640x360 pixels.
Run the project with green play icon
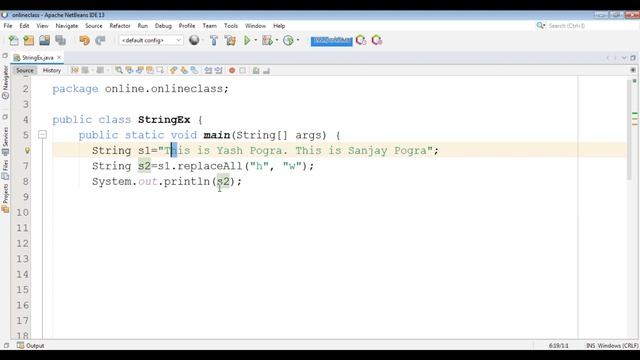coord(247,40)
